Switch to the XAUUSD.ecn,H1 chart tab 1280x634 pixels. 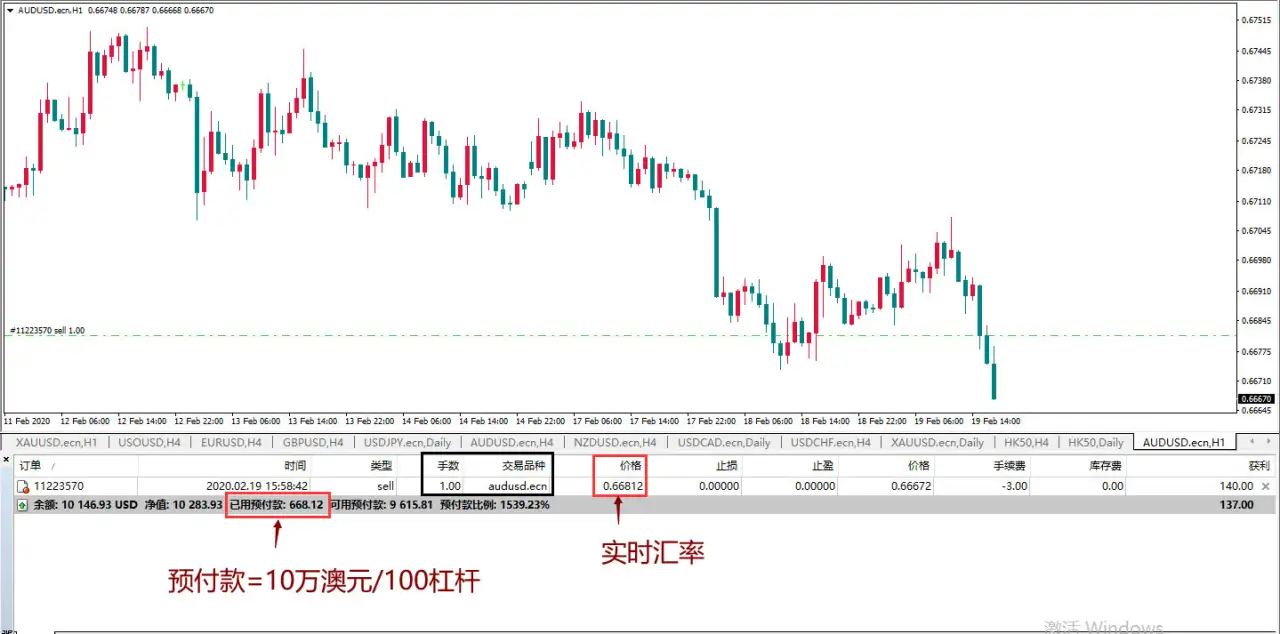click(x=56, y=442)
